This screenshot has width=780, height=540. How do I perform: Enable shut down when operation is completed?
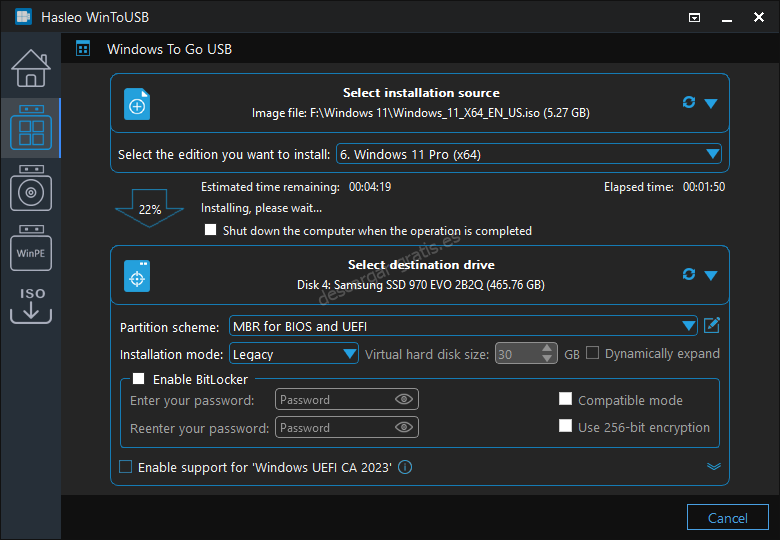[x=210, y=230]
